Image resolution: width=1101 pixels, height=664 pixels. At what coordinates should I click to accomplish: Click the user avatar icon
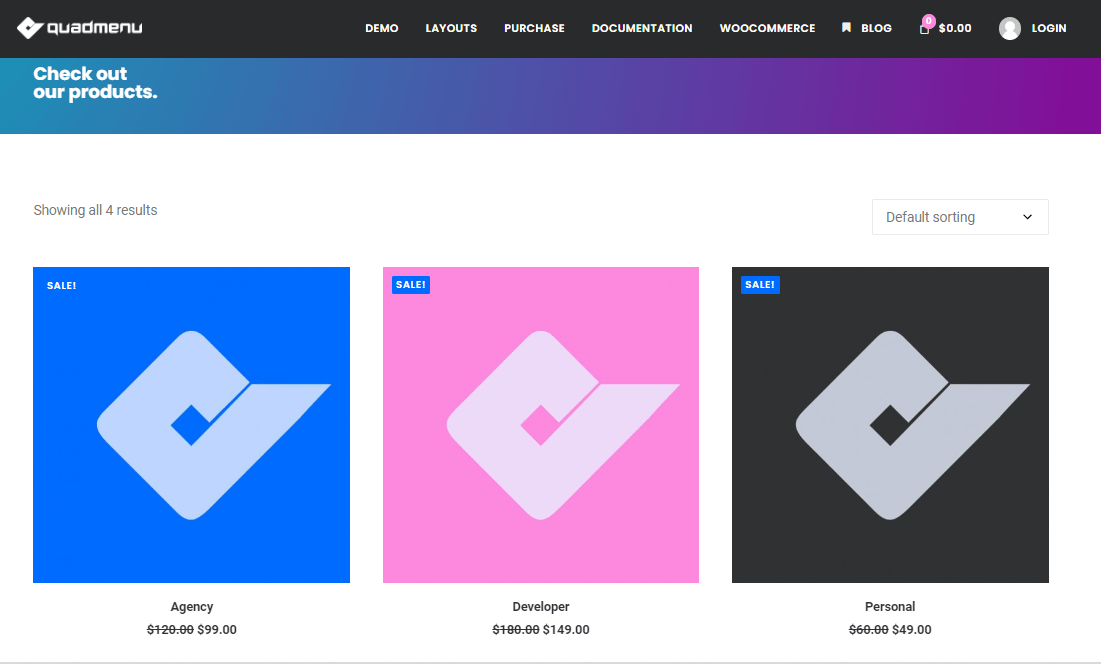coord(1010,29)
